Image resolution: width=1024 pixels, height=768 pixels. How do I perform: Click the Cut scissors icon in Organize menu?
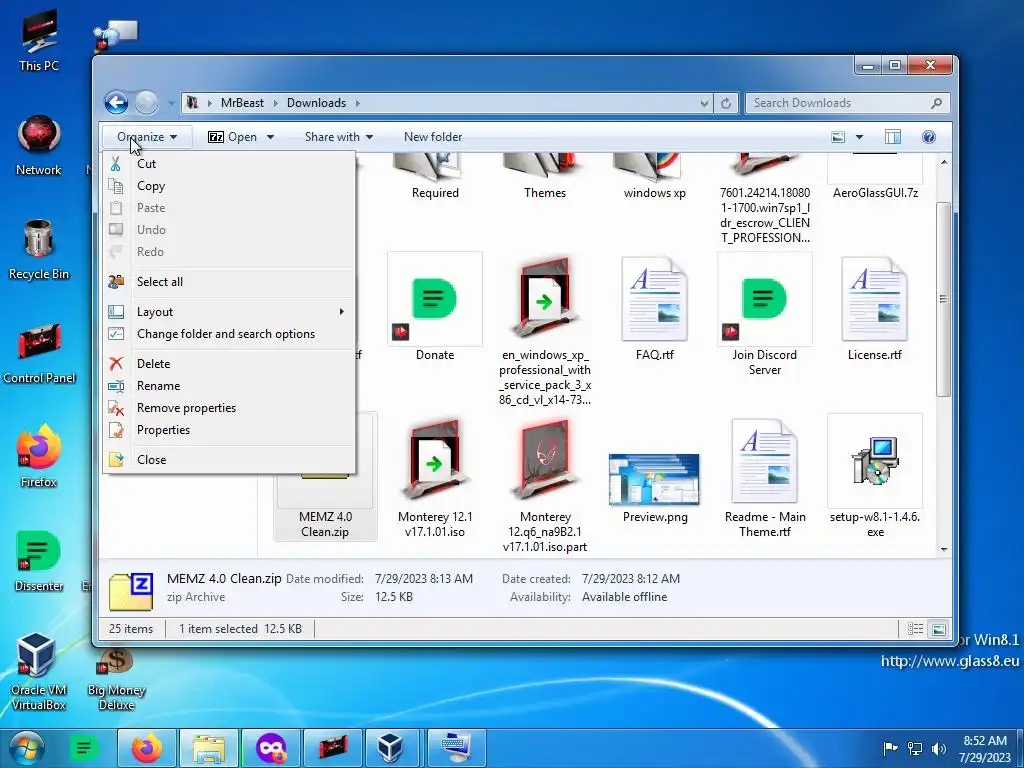click(x=116, y=164)
